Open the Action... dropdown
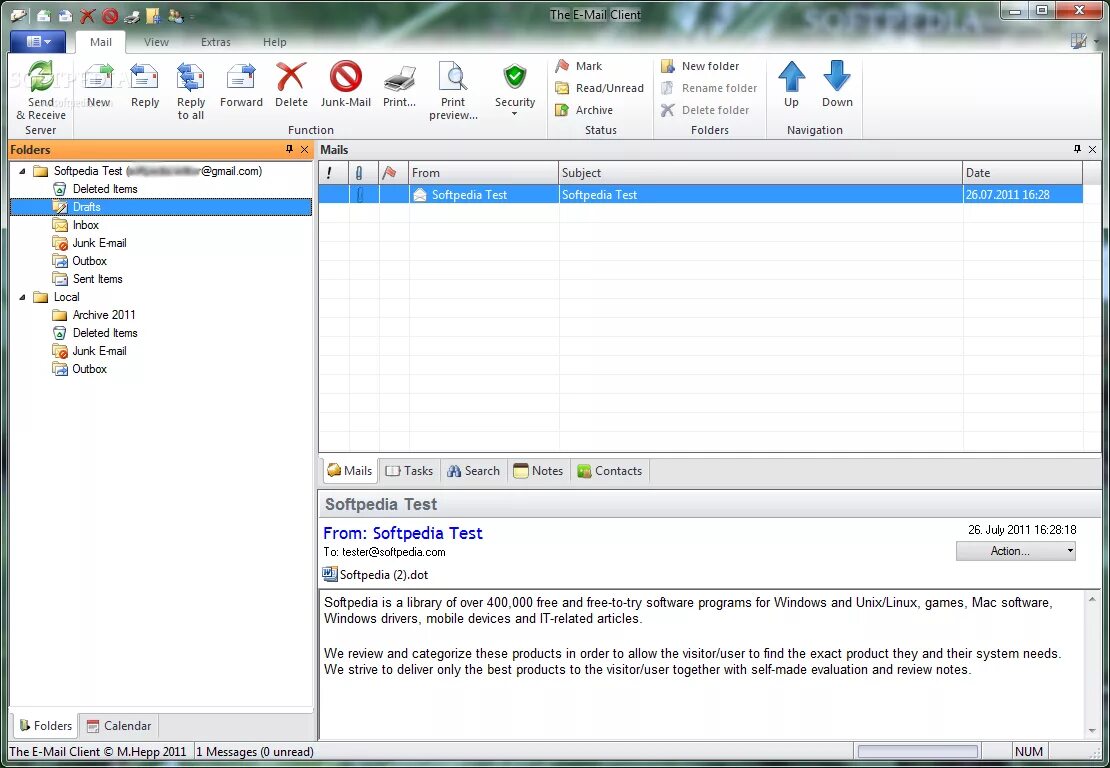Screen dimensions: 1110x768 click(1015, 551)
